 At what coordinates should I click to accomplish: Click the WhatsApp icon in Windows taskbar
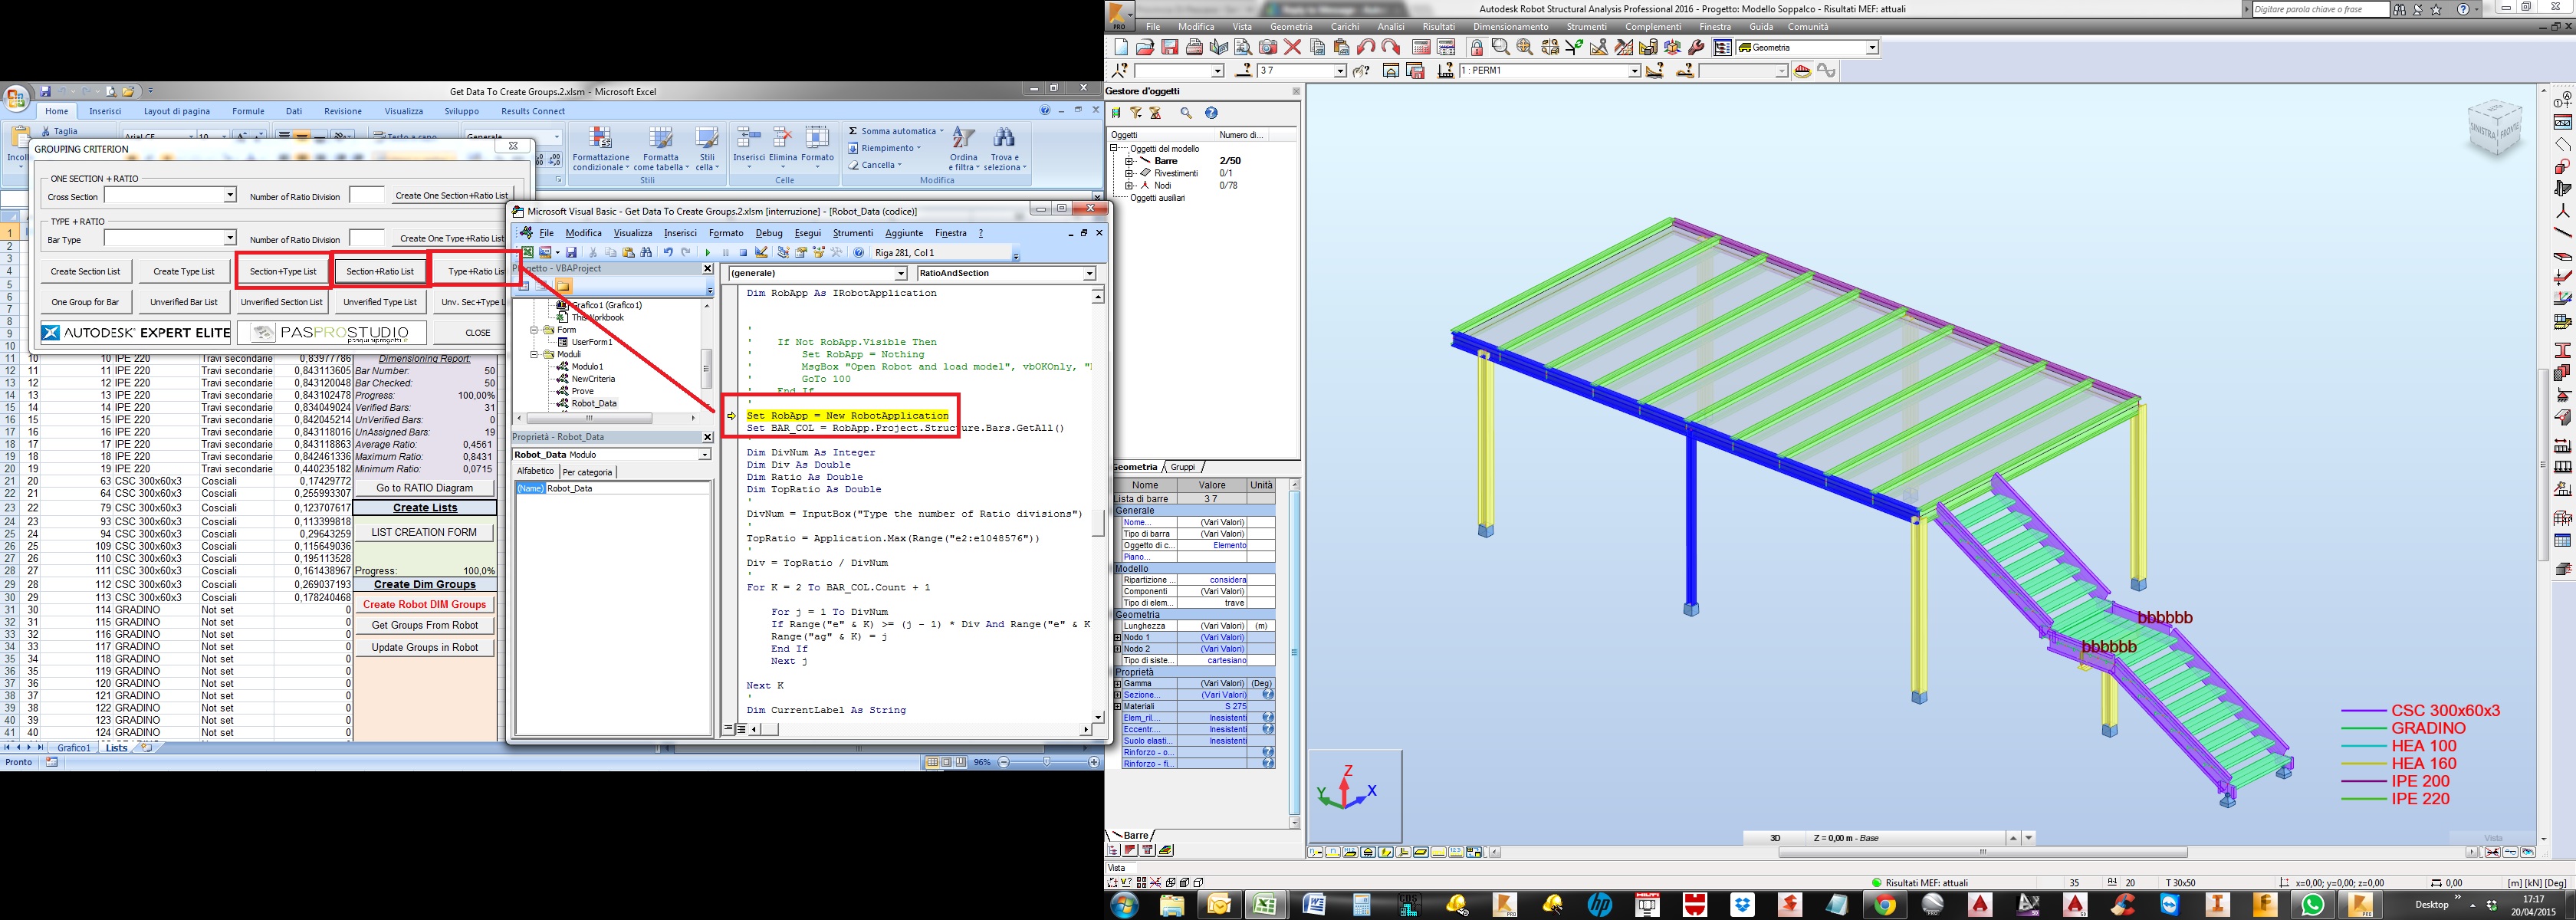pyautogui.click(x=2313, y=905)
